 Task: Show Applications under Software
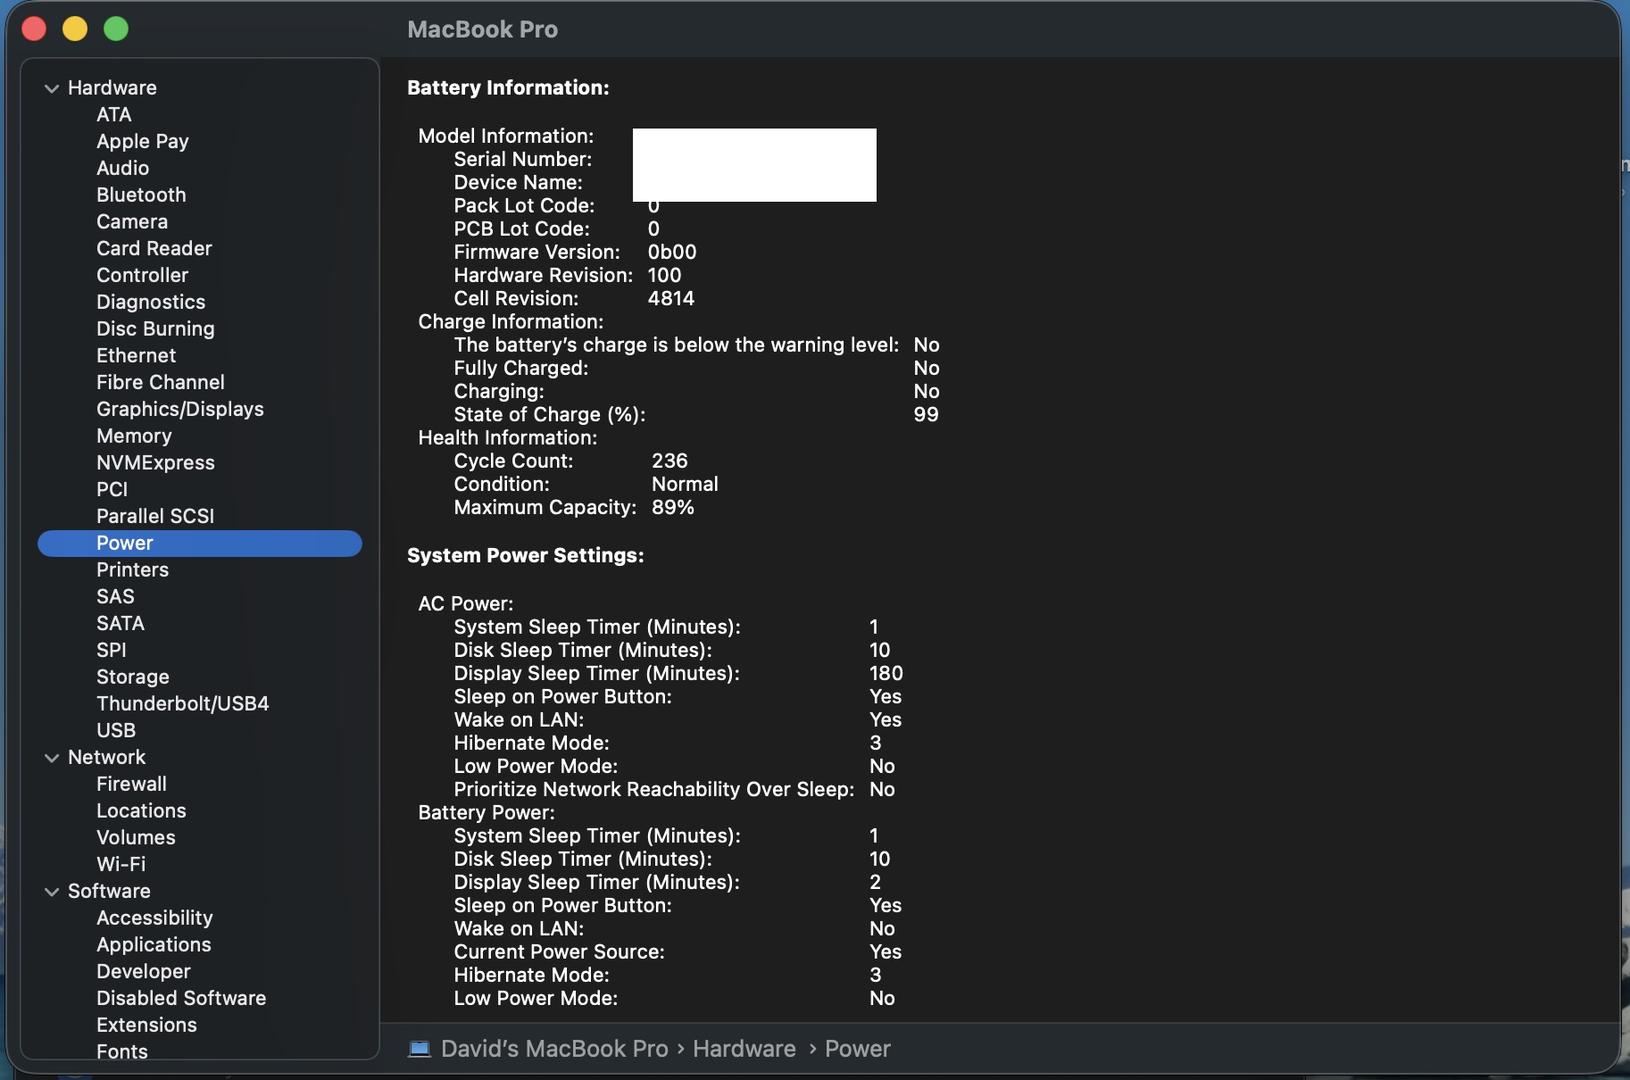pos(154,945)
